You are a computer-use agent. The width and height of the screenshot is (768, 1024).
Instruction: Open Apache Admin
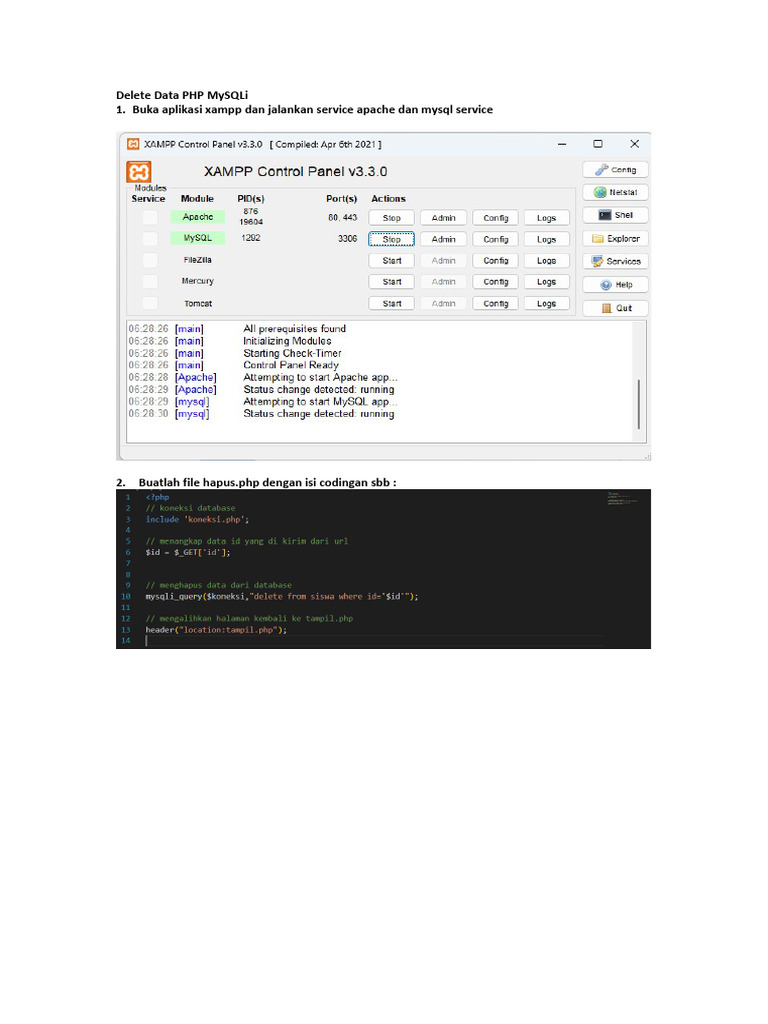(x=443, y=218)
